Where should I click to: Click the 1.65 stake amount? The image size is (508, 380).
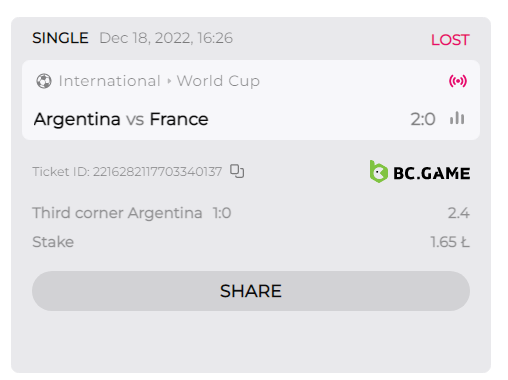(x=450, y=242)
